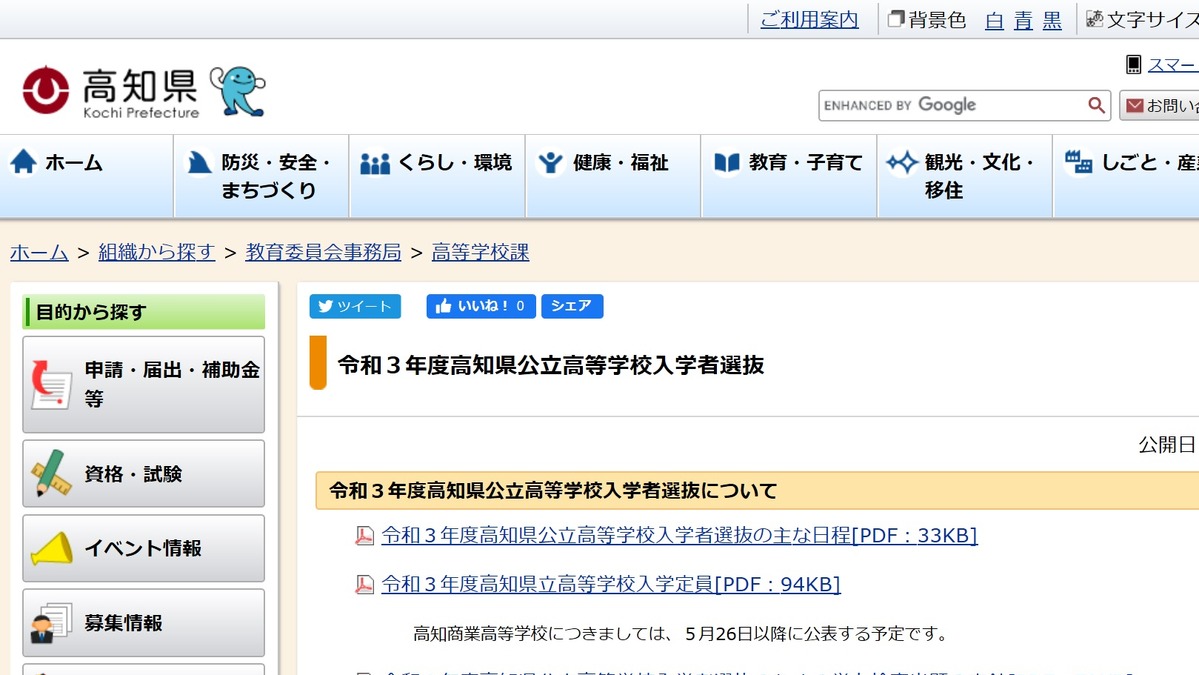Click the ツイート button

point(355,306)
